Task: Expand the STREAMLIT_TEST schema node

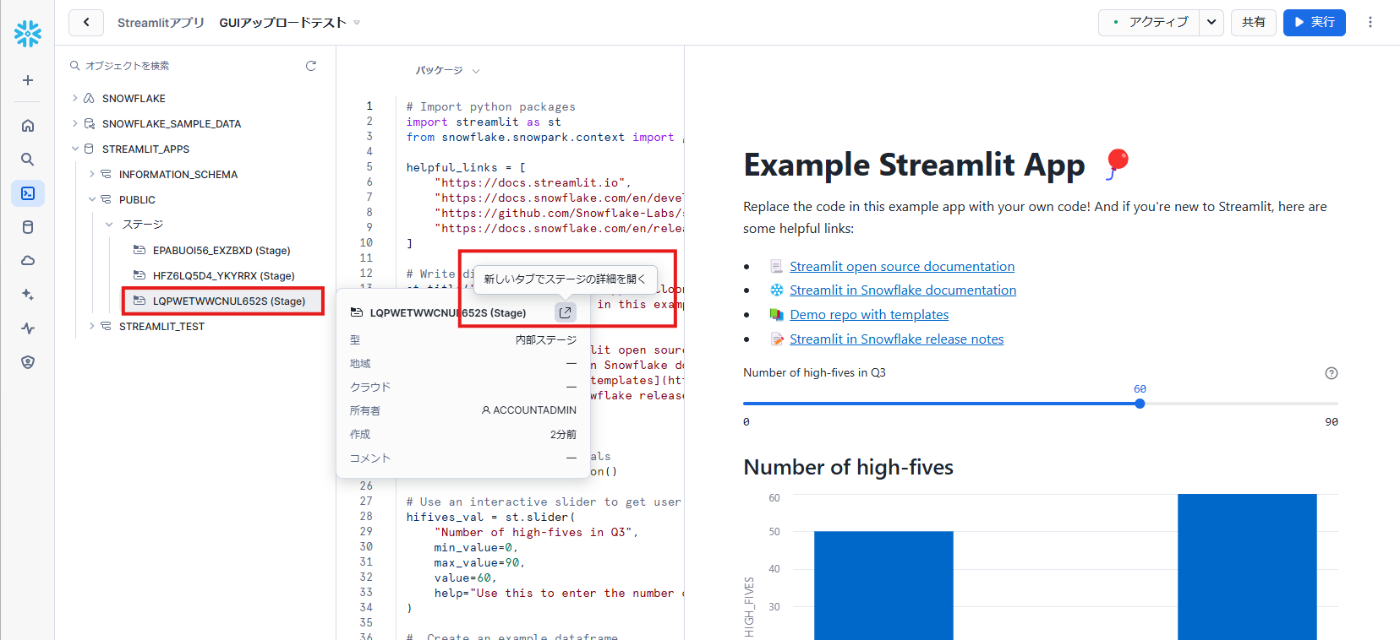Action: tap(92, 326)
